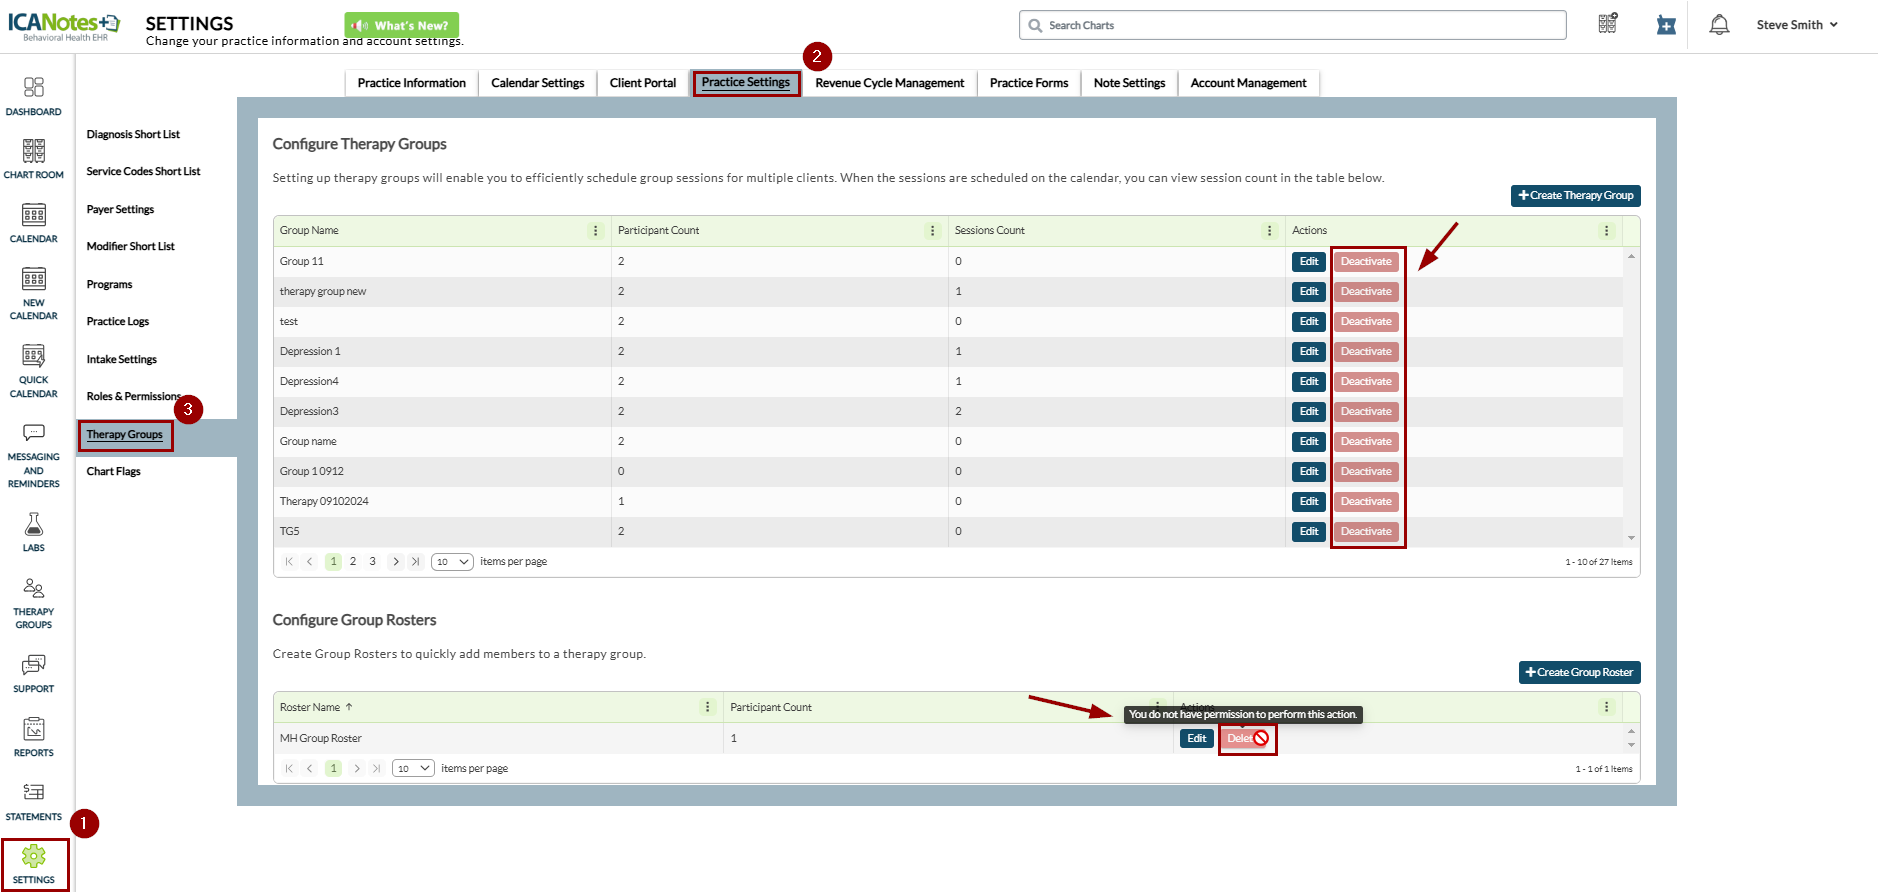The width and height of the screenshot is (1878, 892).
Task: Open the Statements sidebar icon
Action: 33,801
